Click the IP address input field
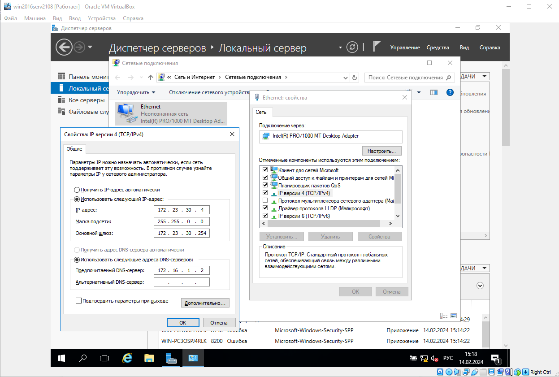This screenshot has height=377, width=559. tap(181, 210)
